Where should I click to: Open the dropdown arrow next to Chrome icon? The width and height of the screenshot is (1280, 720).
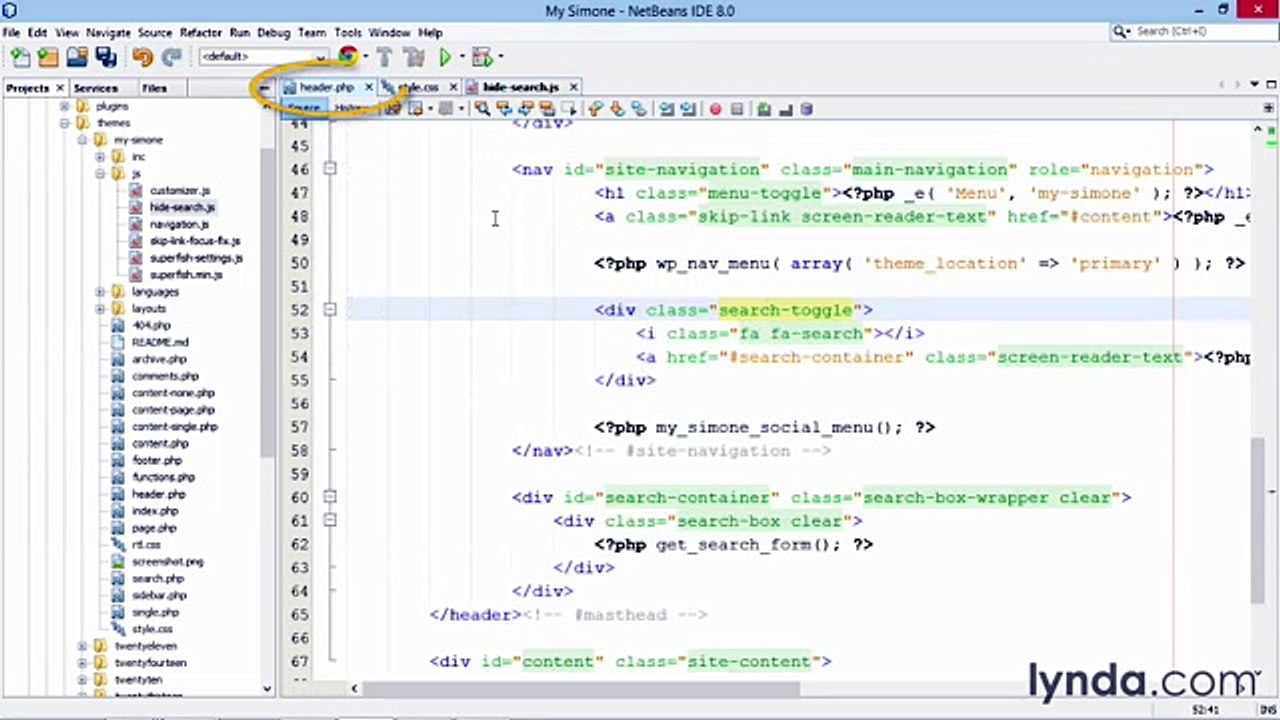coord(365,57)
